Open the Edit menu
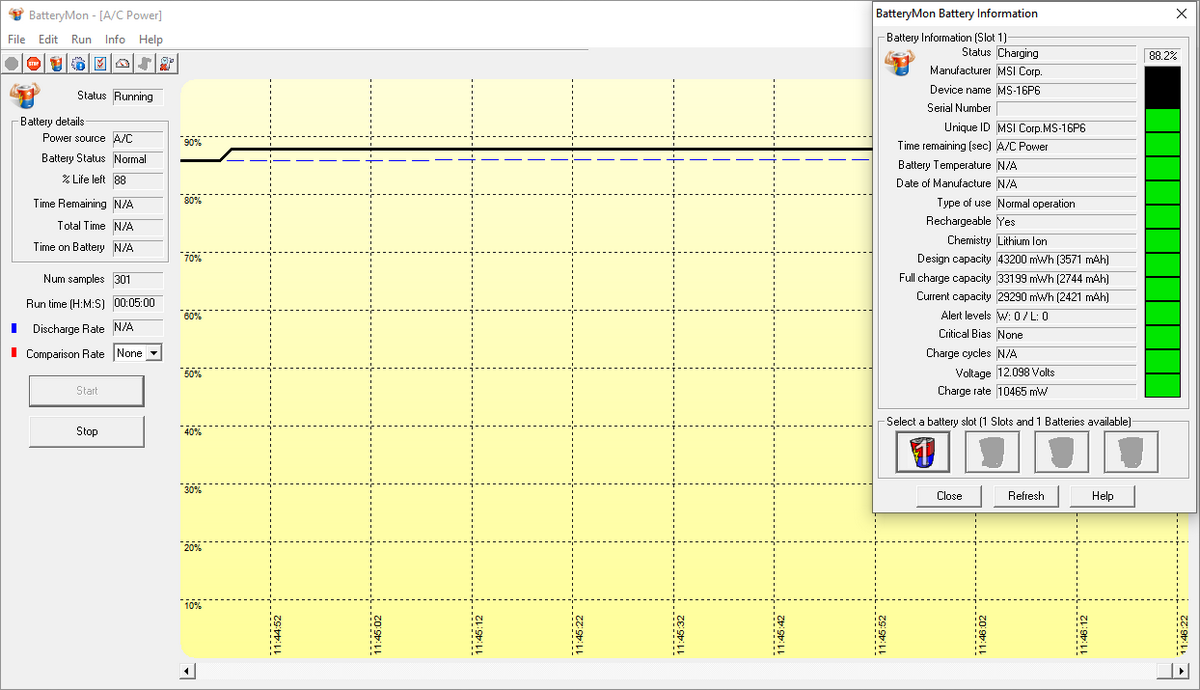Image resolution: width=1200 pixels, height=690 pixels. (x=48, y=39)
